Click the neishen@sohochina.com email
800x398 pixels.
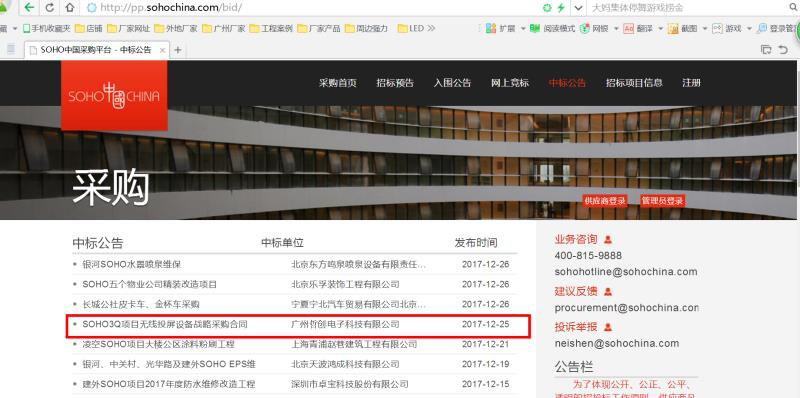[x=617, y=343]
